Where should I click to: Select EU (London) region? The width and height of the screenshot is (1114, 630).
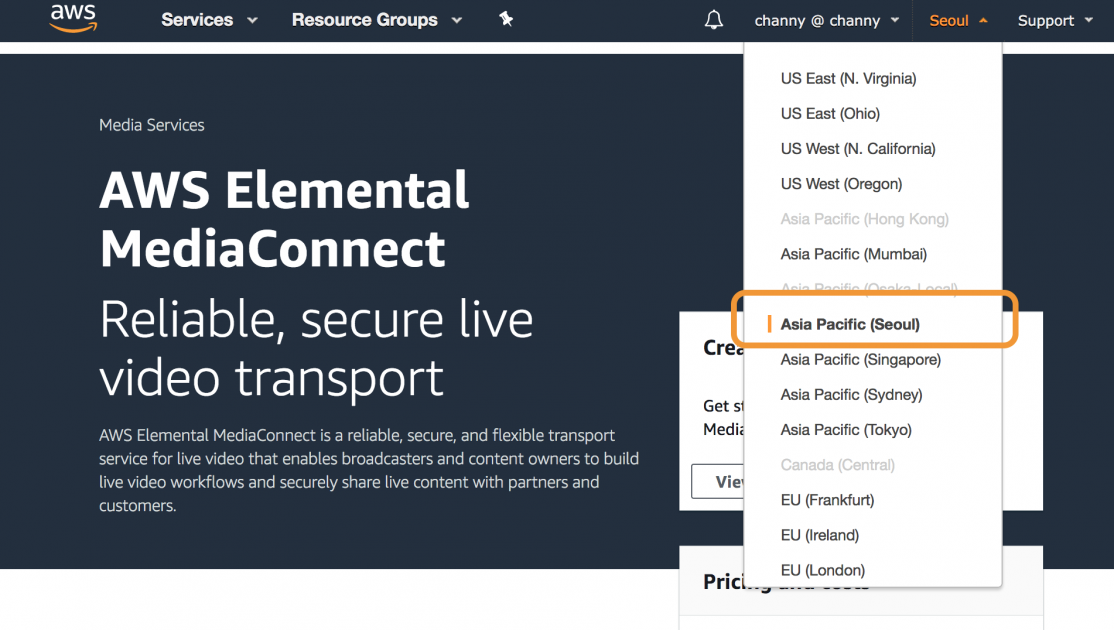tap(822, 569)
